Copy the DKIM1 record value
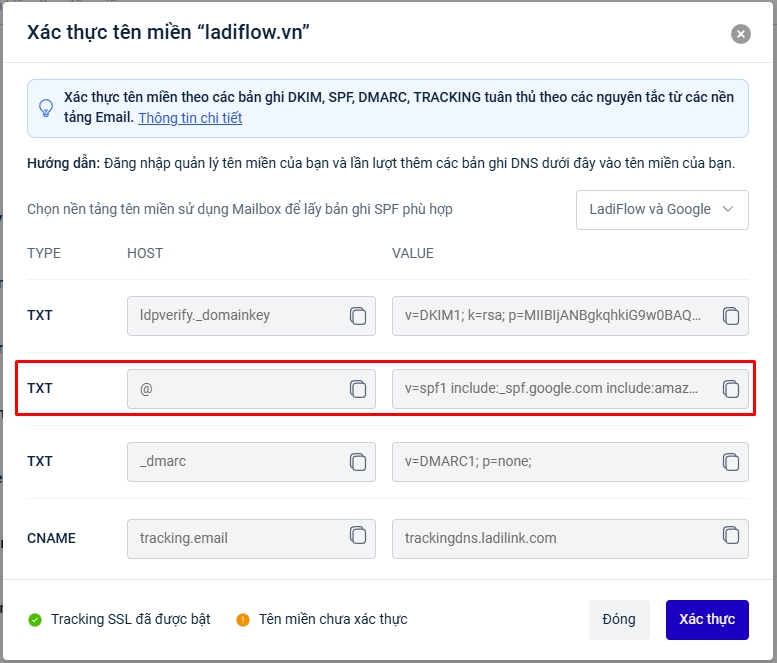The image size is (777, 663). pyautogui.click(x=731, y=316)
